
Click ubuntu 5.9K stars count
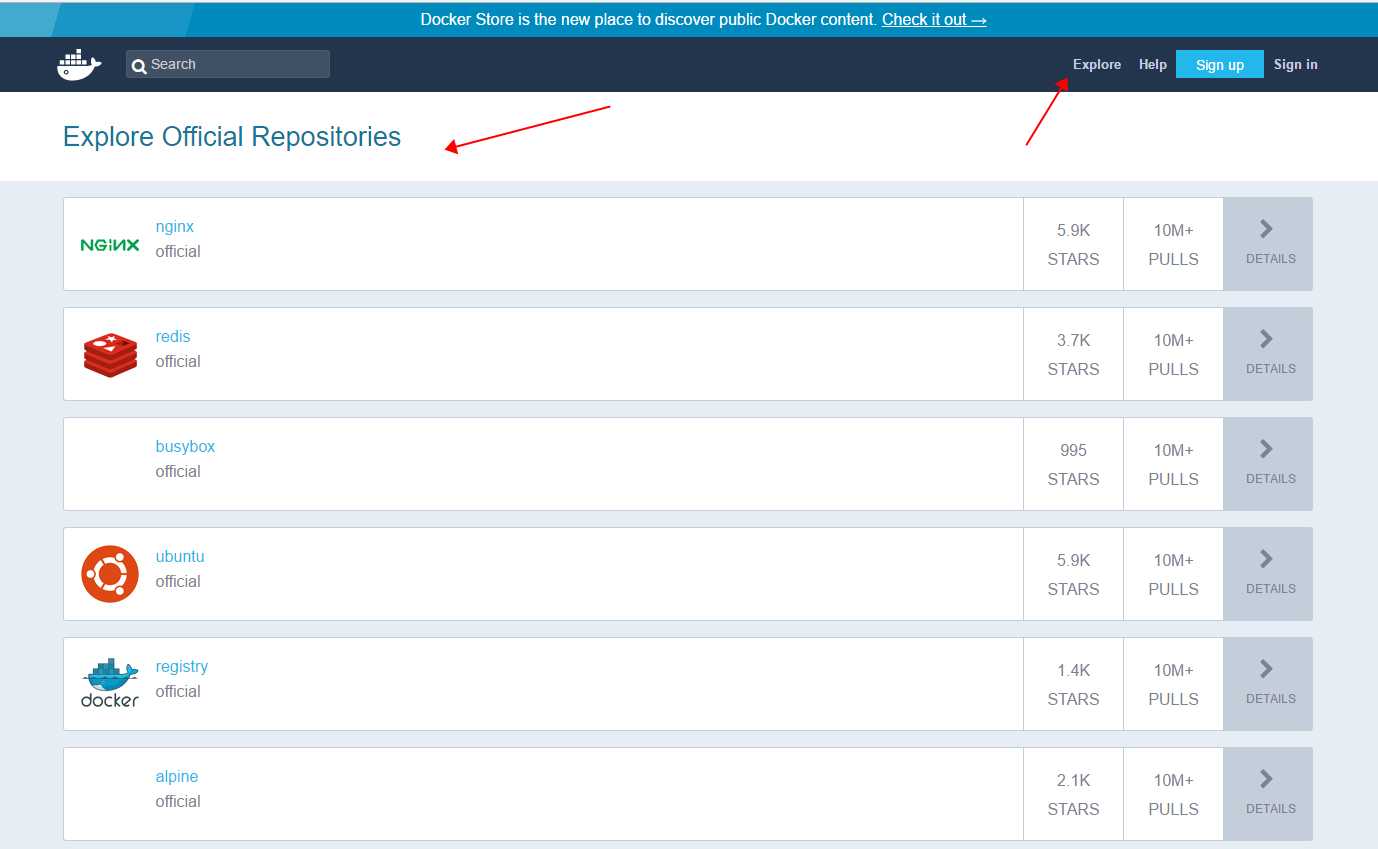(x=1073, y=561)
